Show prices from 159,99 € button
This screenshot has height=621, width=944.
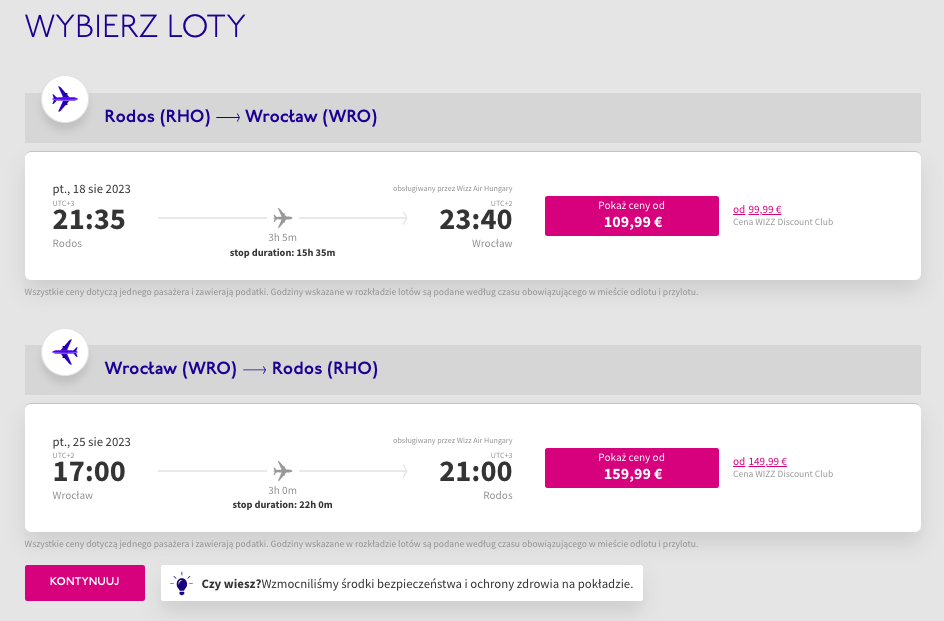632,468
